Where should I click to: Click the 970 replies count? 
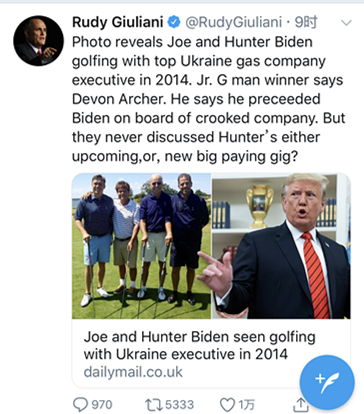102,405
